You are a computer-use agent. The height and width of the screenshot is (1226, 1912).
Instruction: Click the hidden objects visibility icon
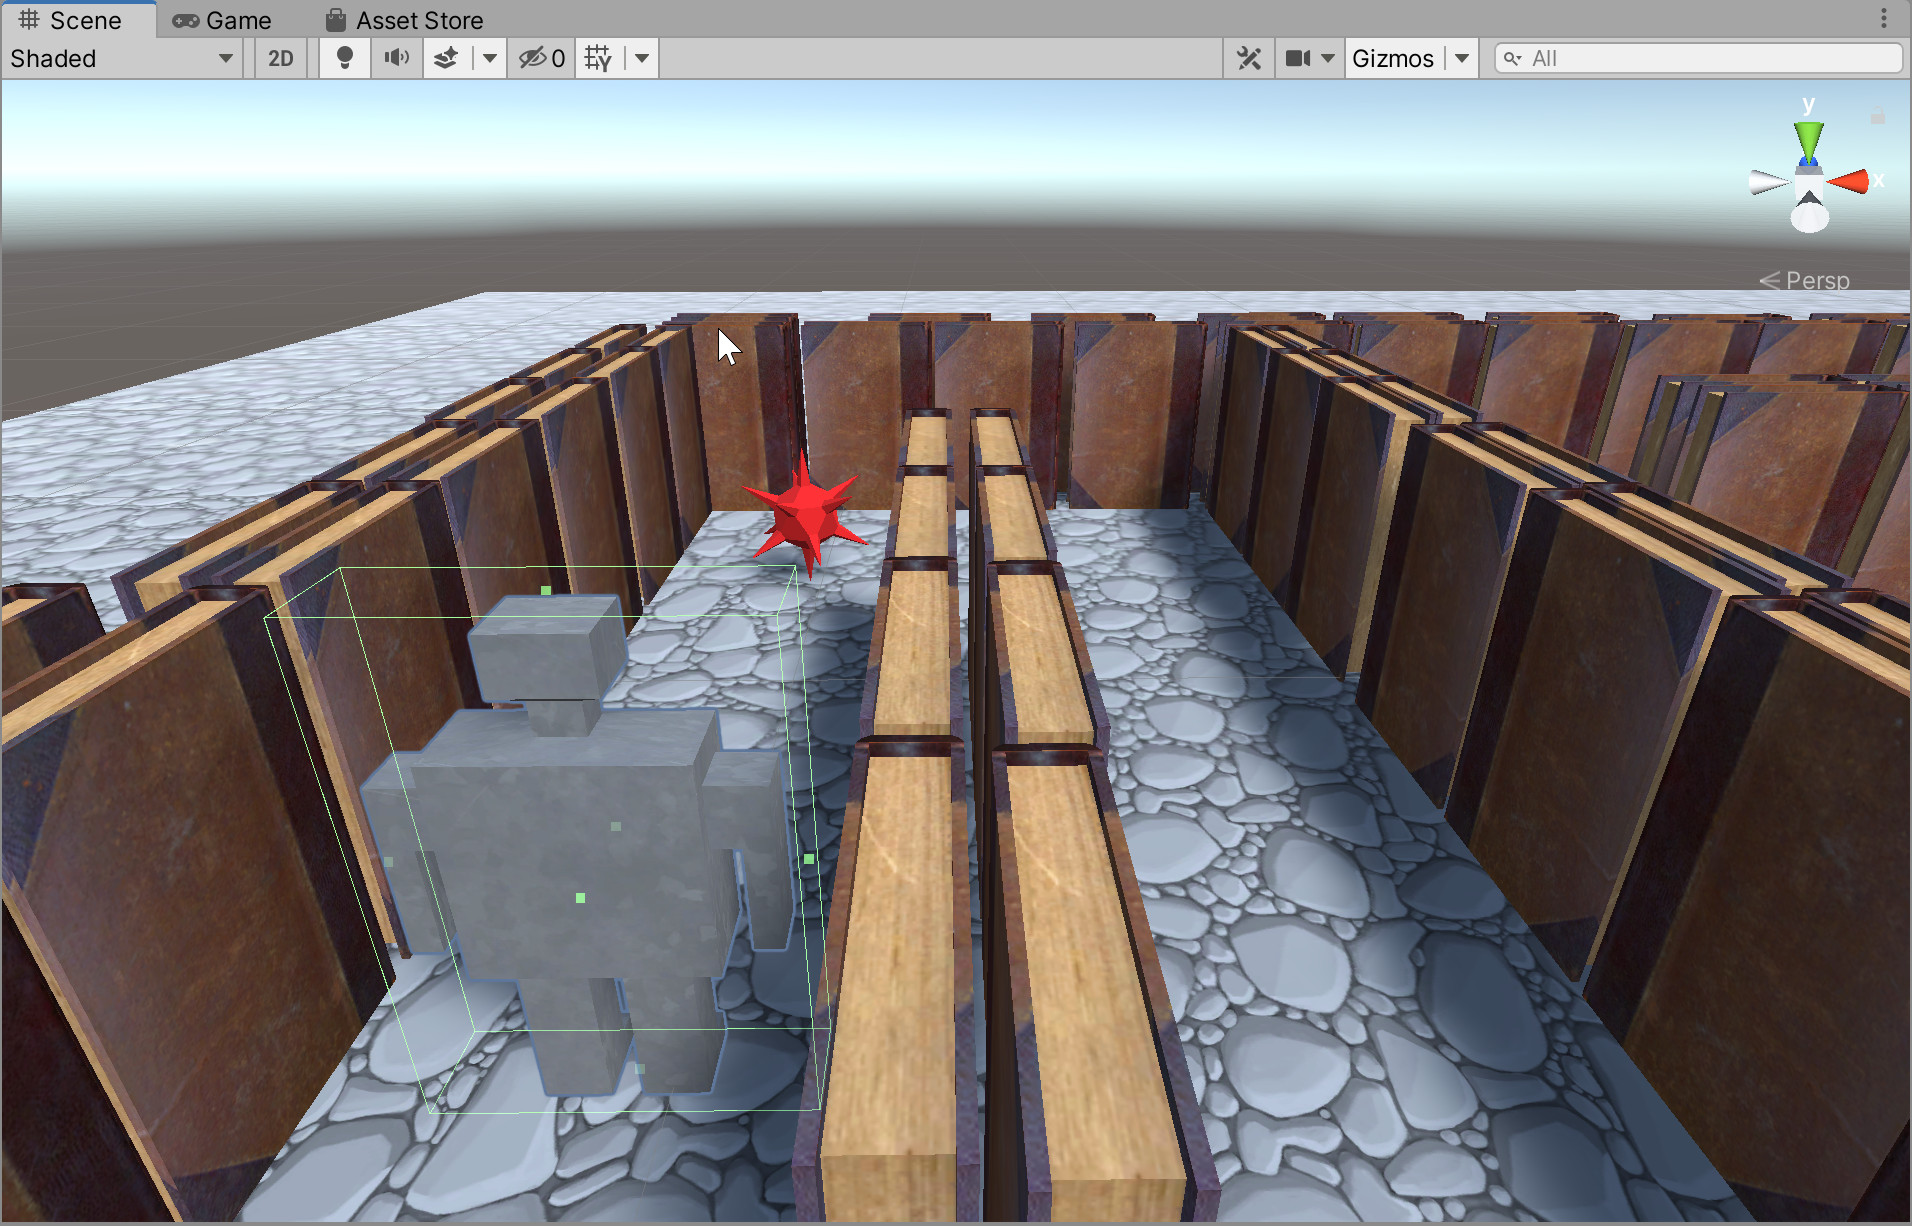click(x=541, y=58)
